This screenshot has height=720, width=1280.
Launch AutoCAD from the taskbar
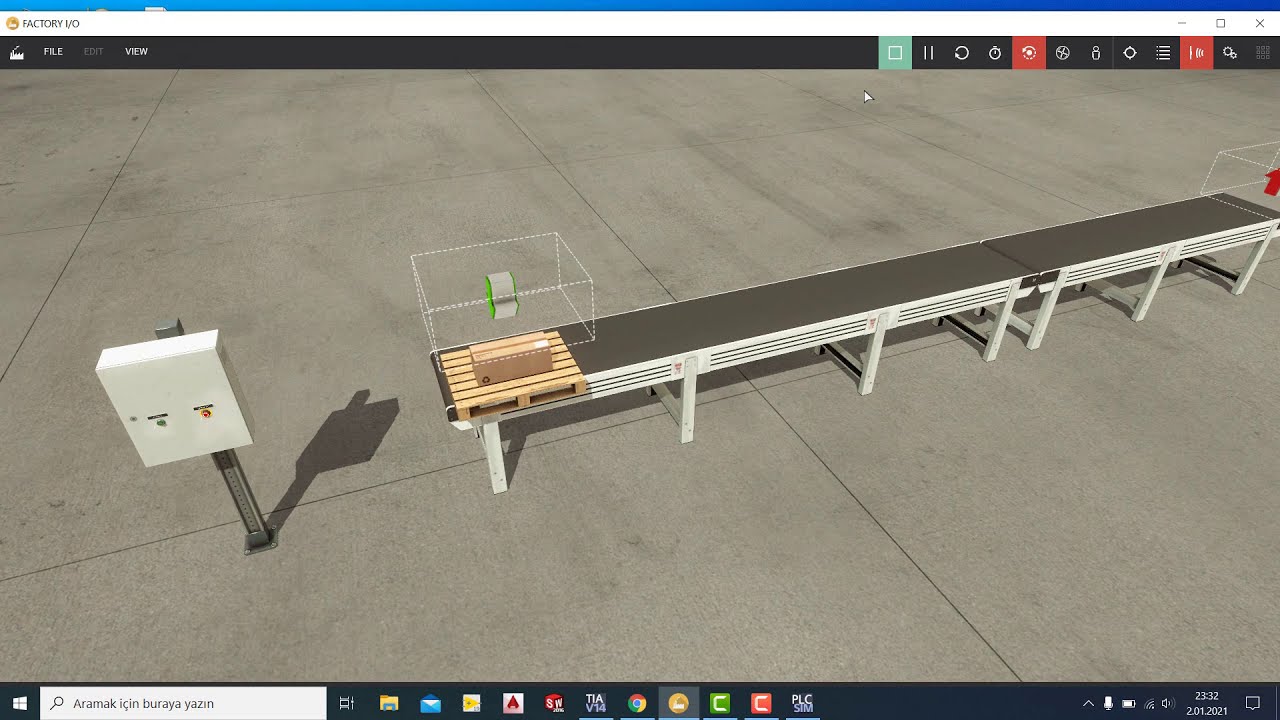tap(513, 703)
